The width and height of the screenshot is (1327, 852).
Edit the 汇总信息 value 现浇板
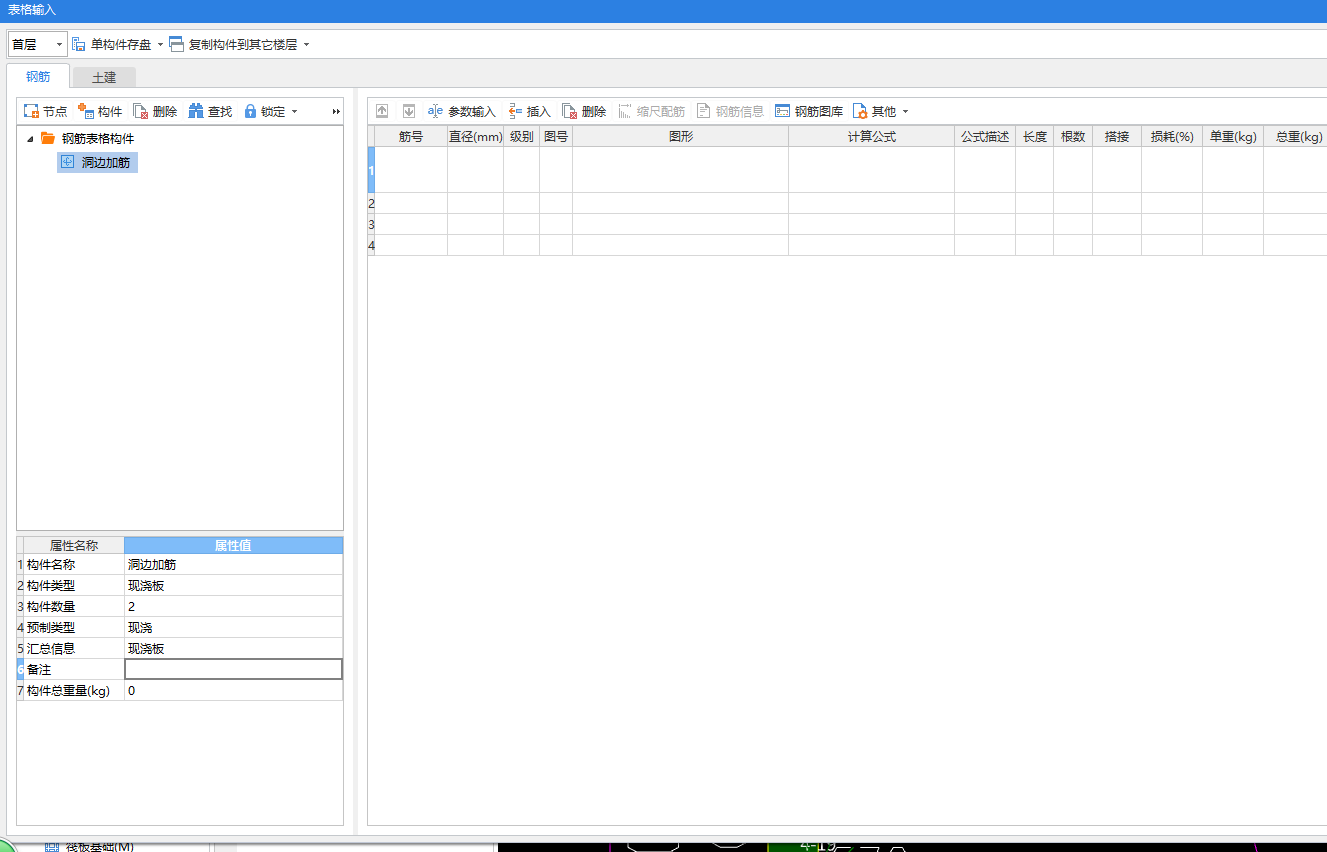(233, 649)
